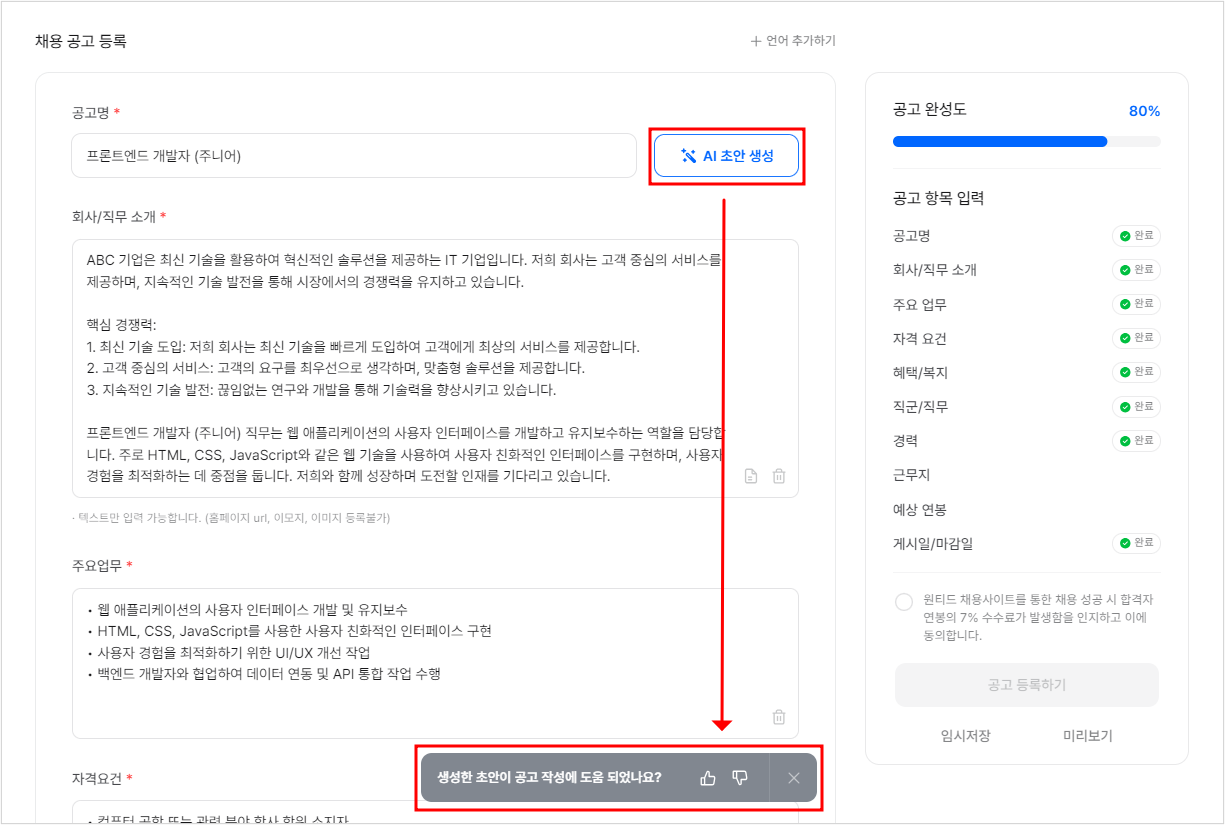Click trash icon in 주요업무 text box

pos(779,717)
